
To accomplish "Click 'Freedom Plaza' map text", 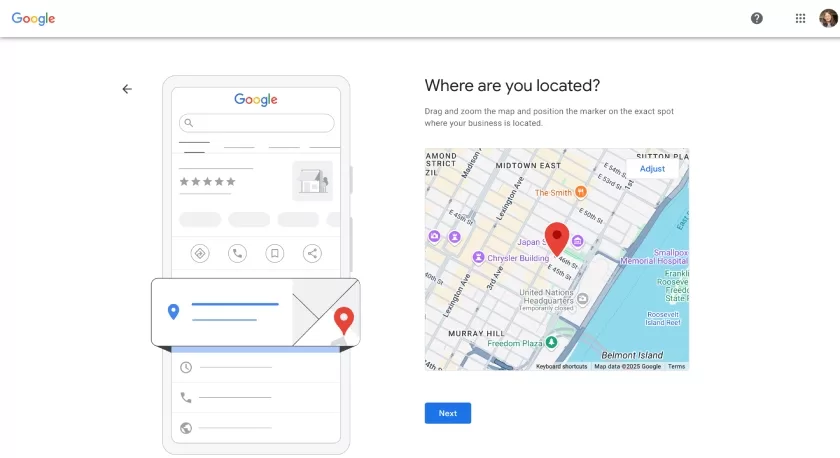I will point(515,343).
